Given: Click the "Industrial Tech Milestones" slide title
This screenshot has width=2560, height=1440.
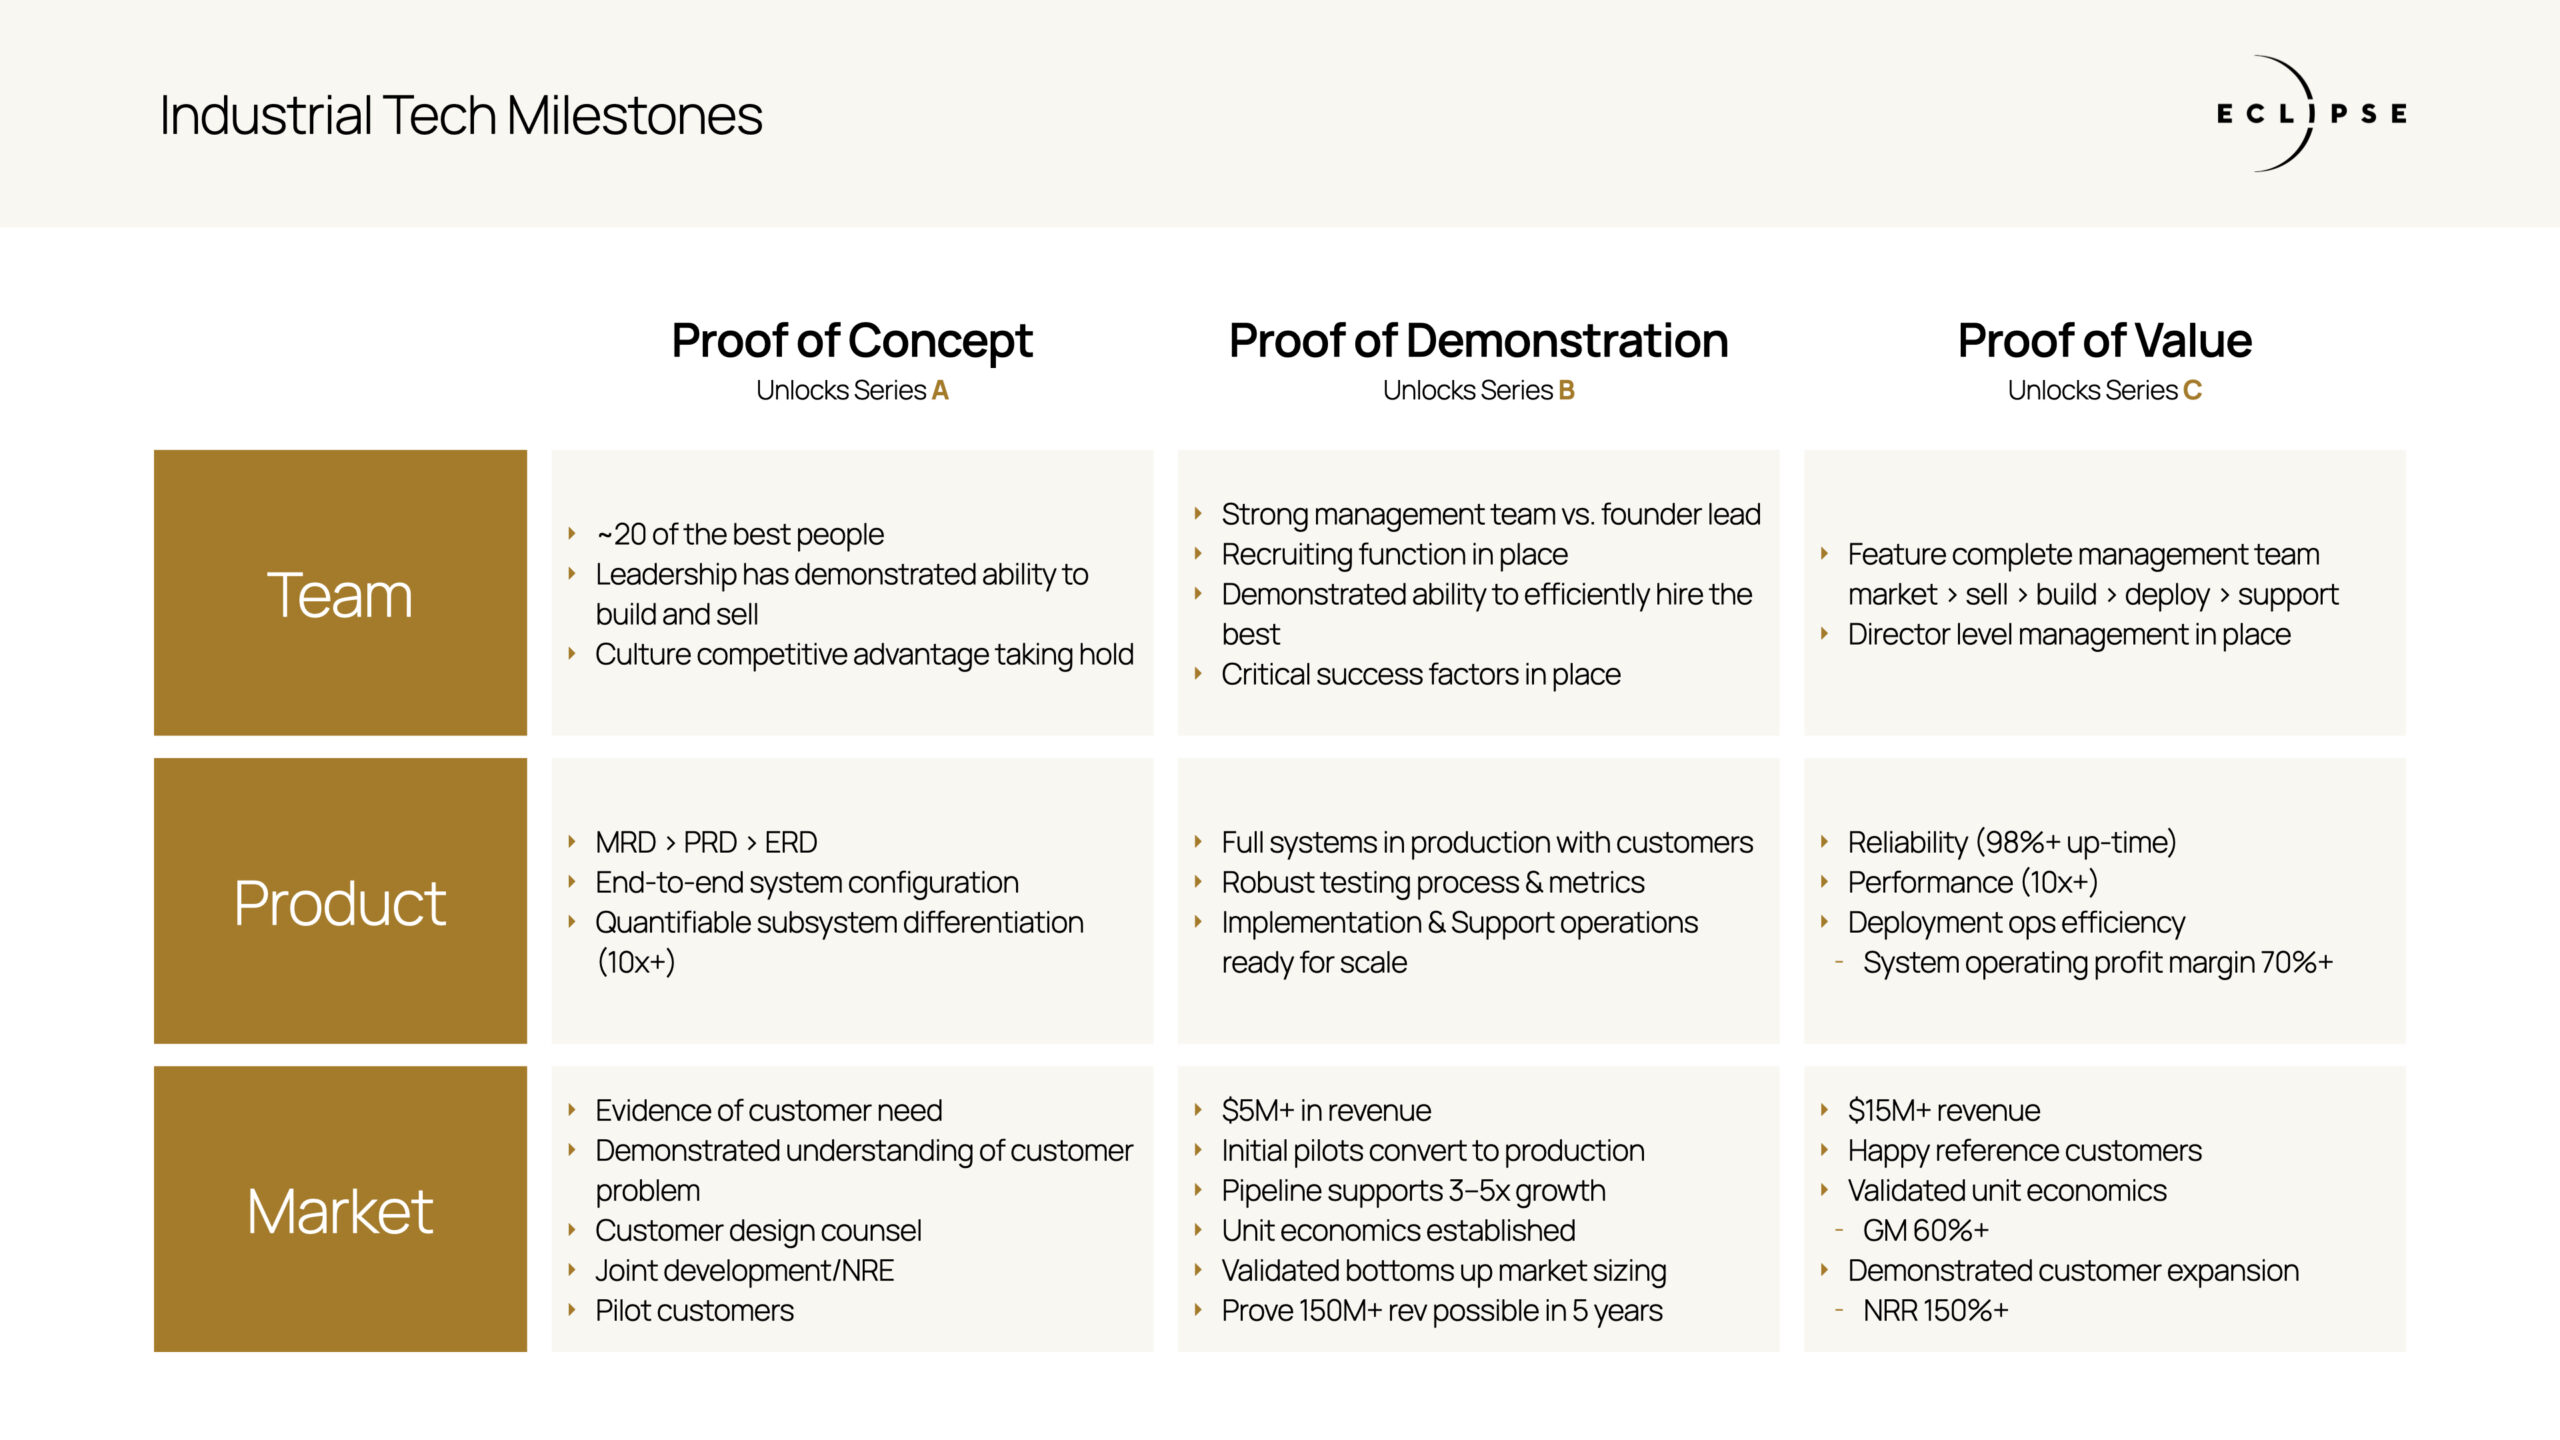Looking at the screenshot, I should (x=461, y=115).
